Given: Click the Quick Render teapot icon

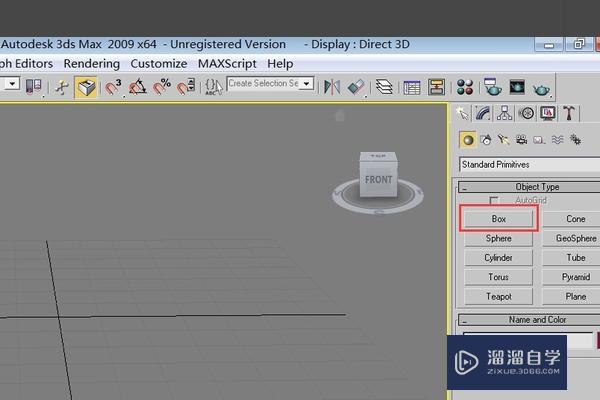Looking at the screenshot, I should point(541,88).
